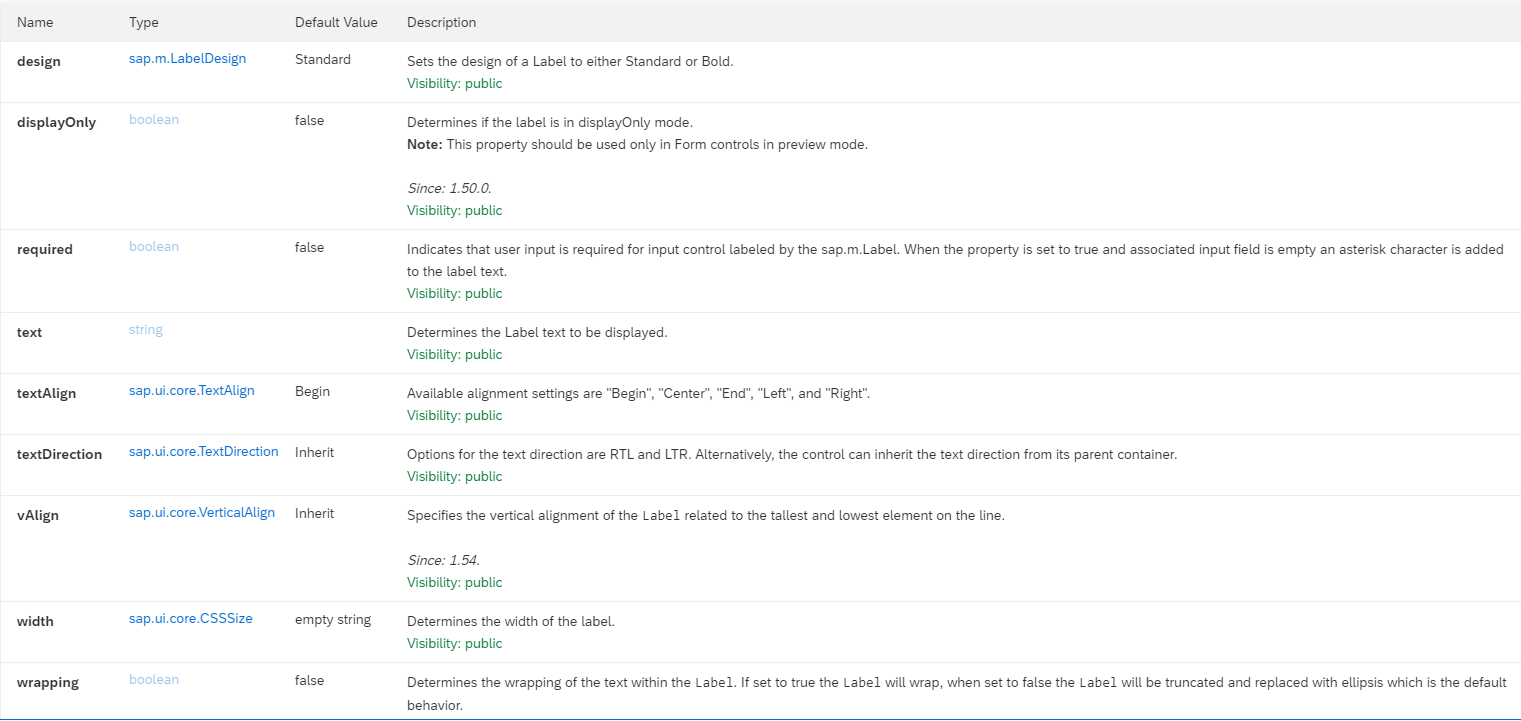Select the textAlign property name

47,393
